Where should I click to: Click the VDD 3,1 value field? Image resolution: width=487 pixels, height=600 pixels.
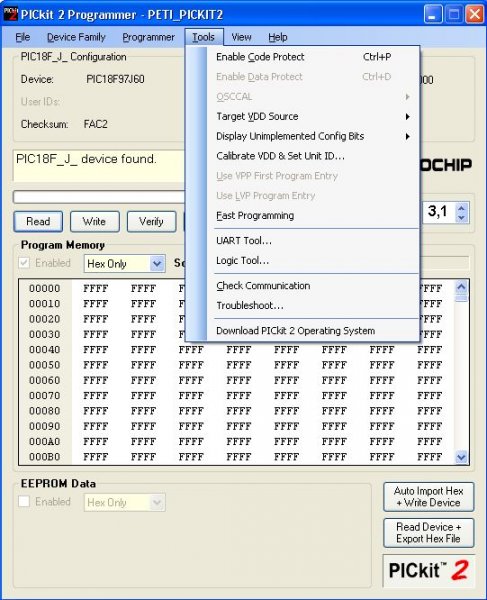point(439,212)
